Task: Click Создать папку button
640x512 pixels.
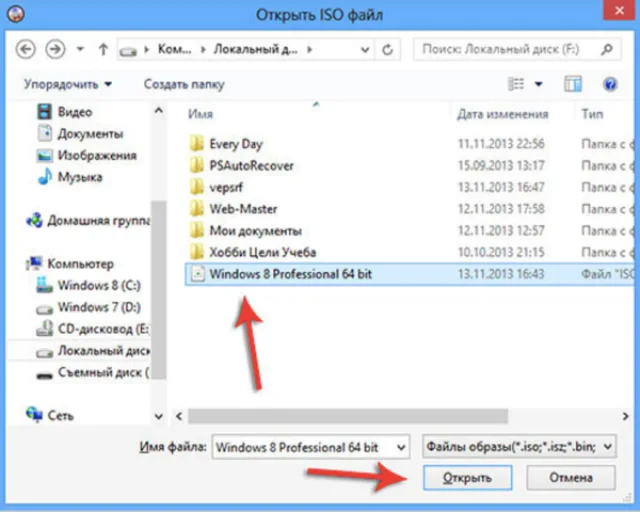Action: point(184,84)
